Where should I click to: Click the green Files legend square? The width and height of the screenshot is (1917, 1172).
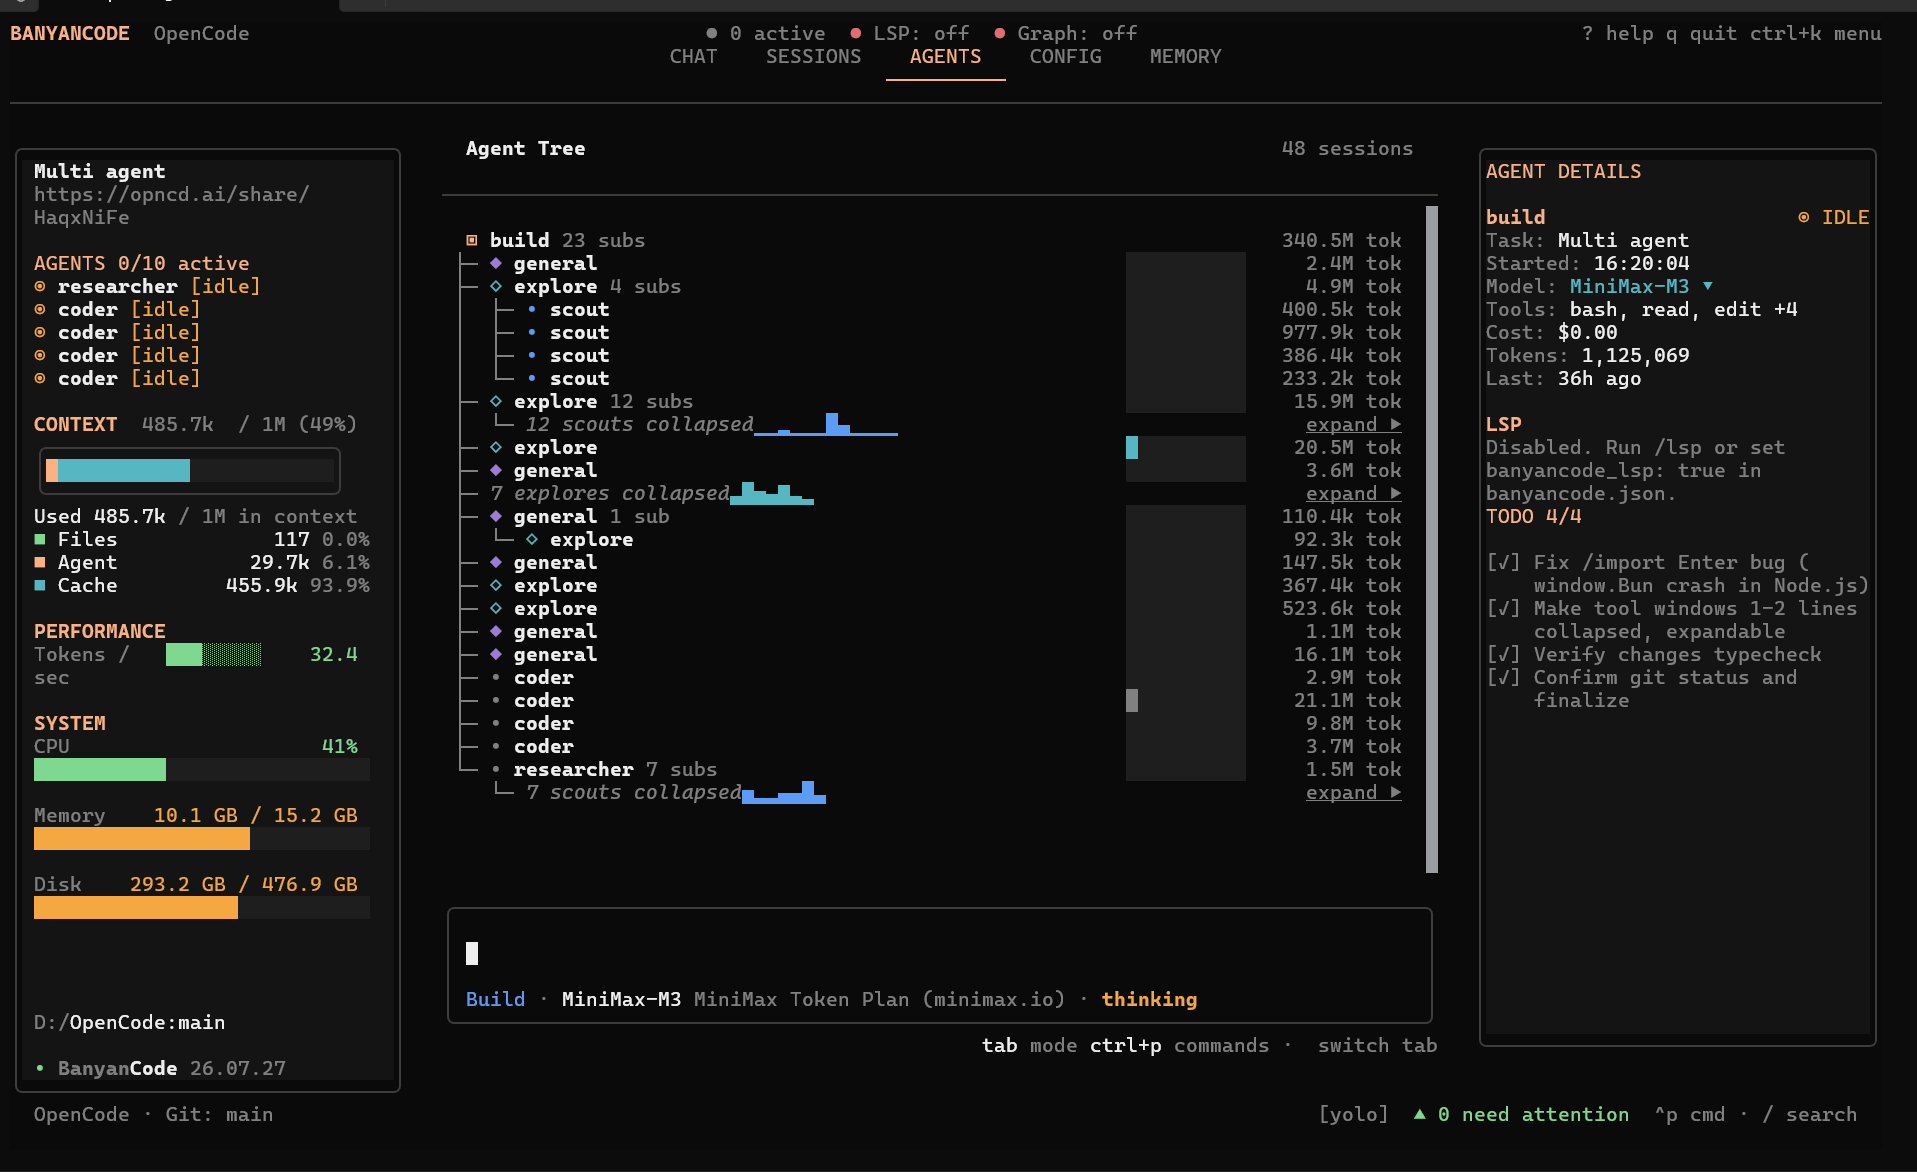tap(40, 539)
